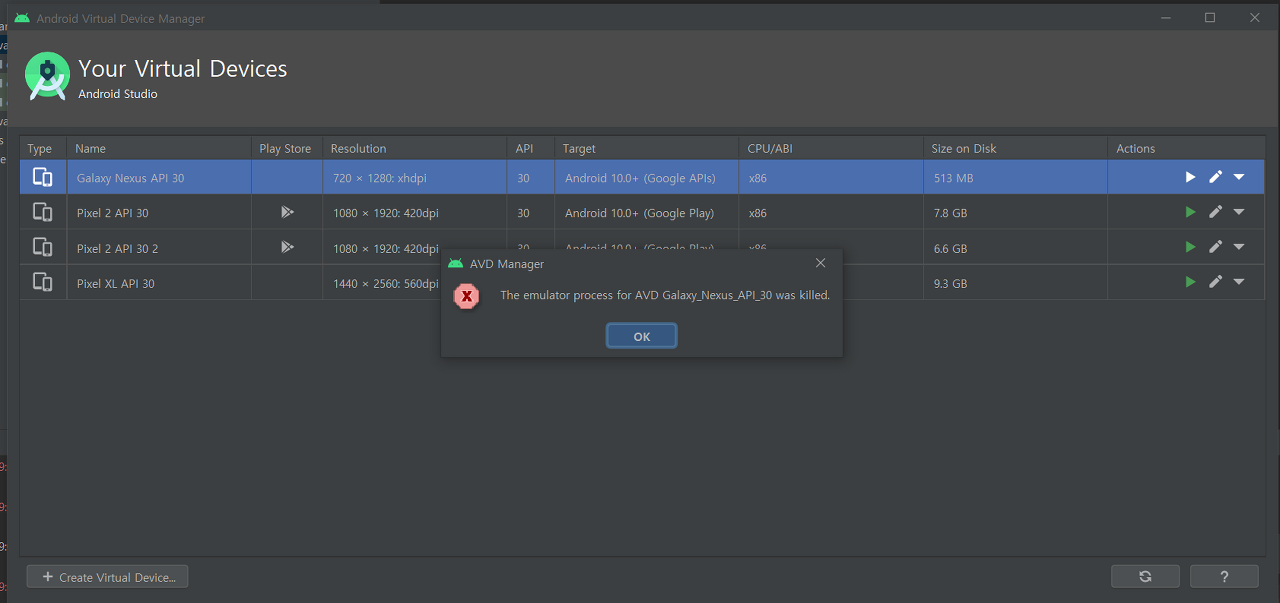
Task: Select the Pixel XL API 30 name cell
Action: [x=159, y=283]
